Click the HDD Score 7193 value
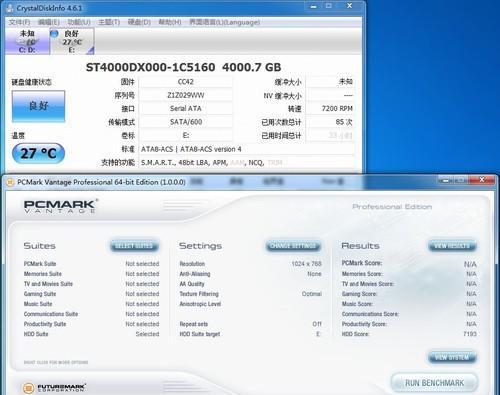This screenshot has height=395, width=500. (x=470, y=334)
